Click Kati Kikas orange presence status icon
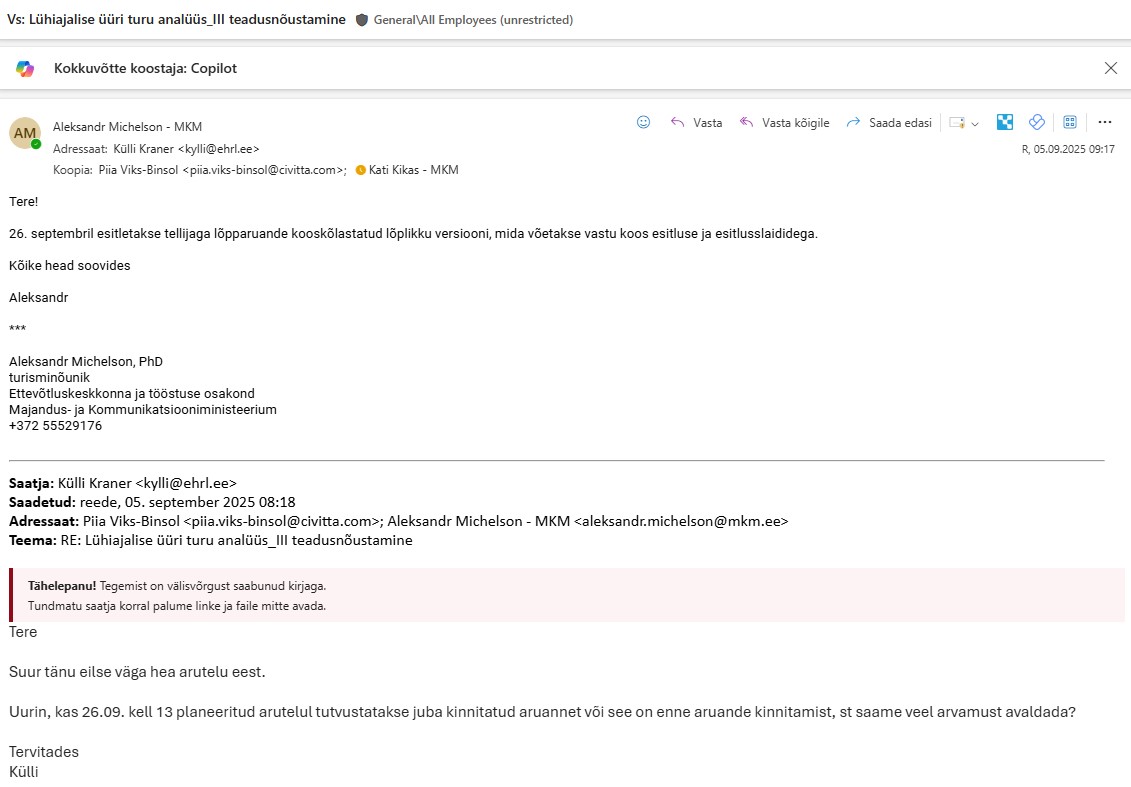Image resolution: width=1131 pixels, height=787 pixels. pos(361,170)
